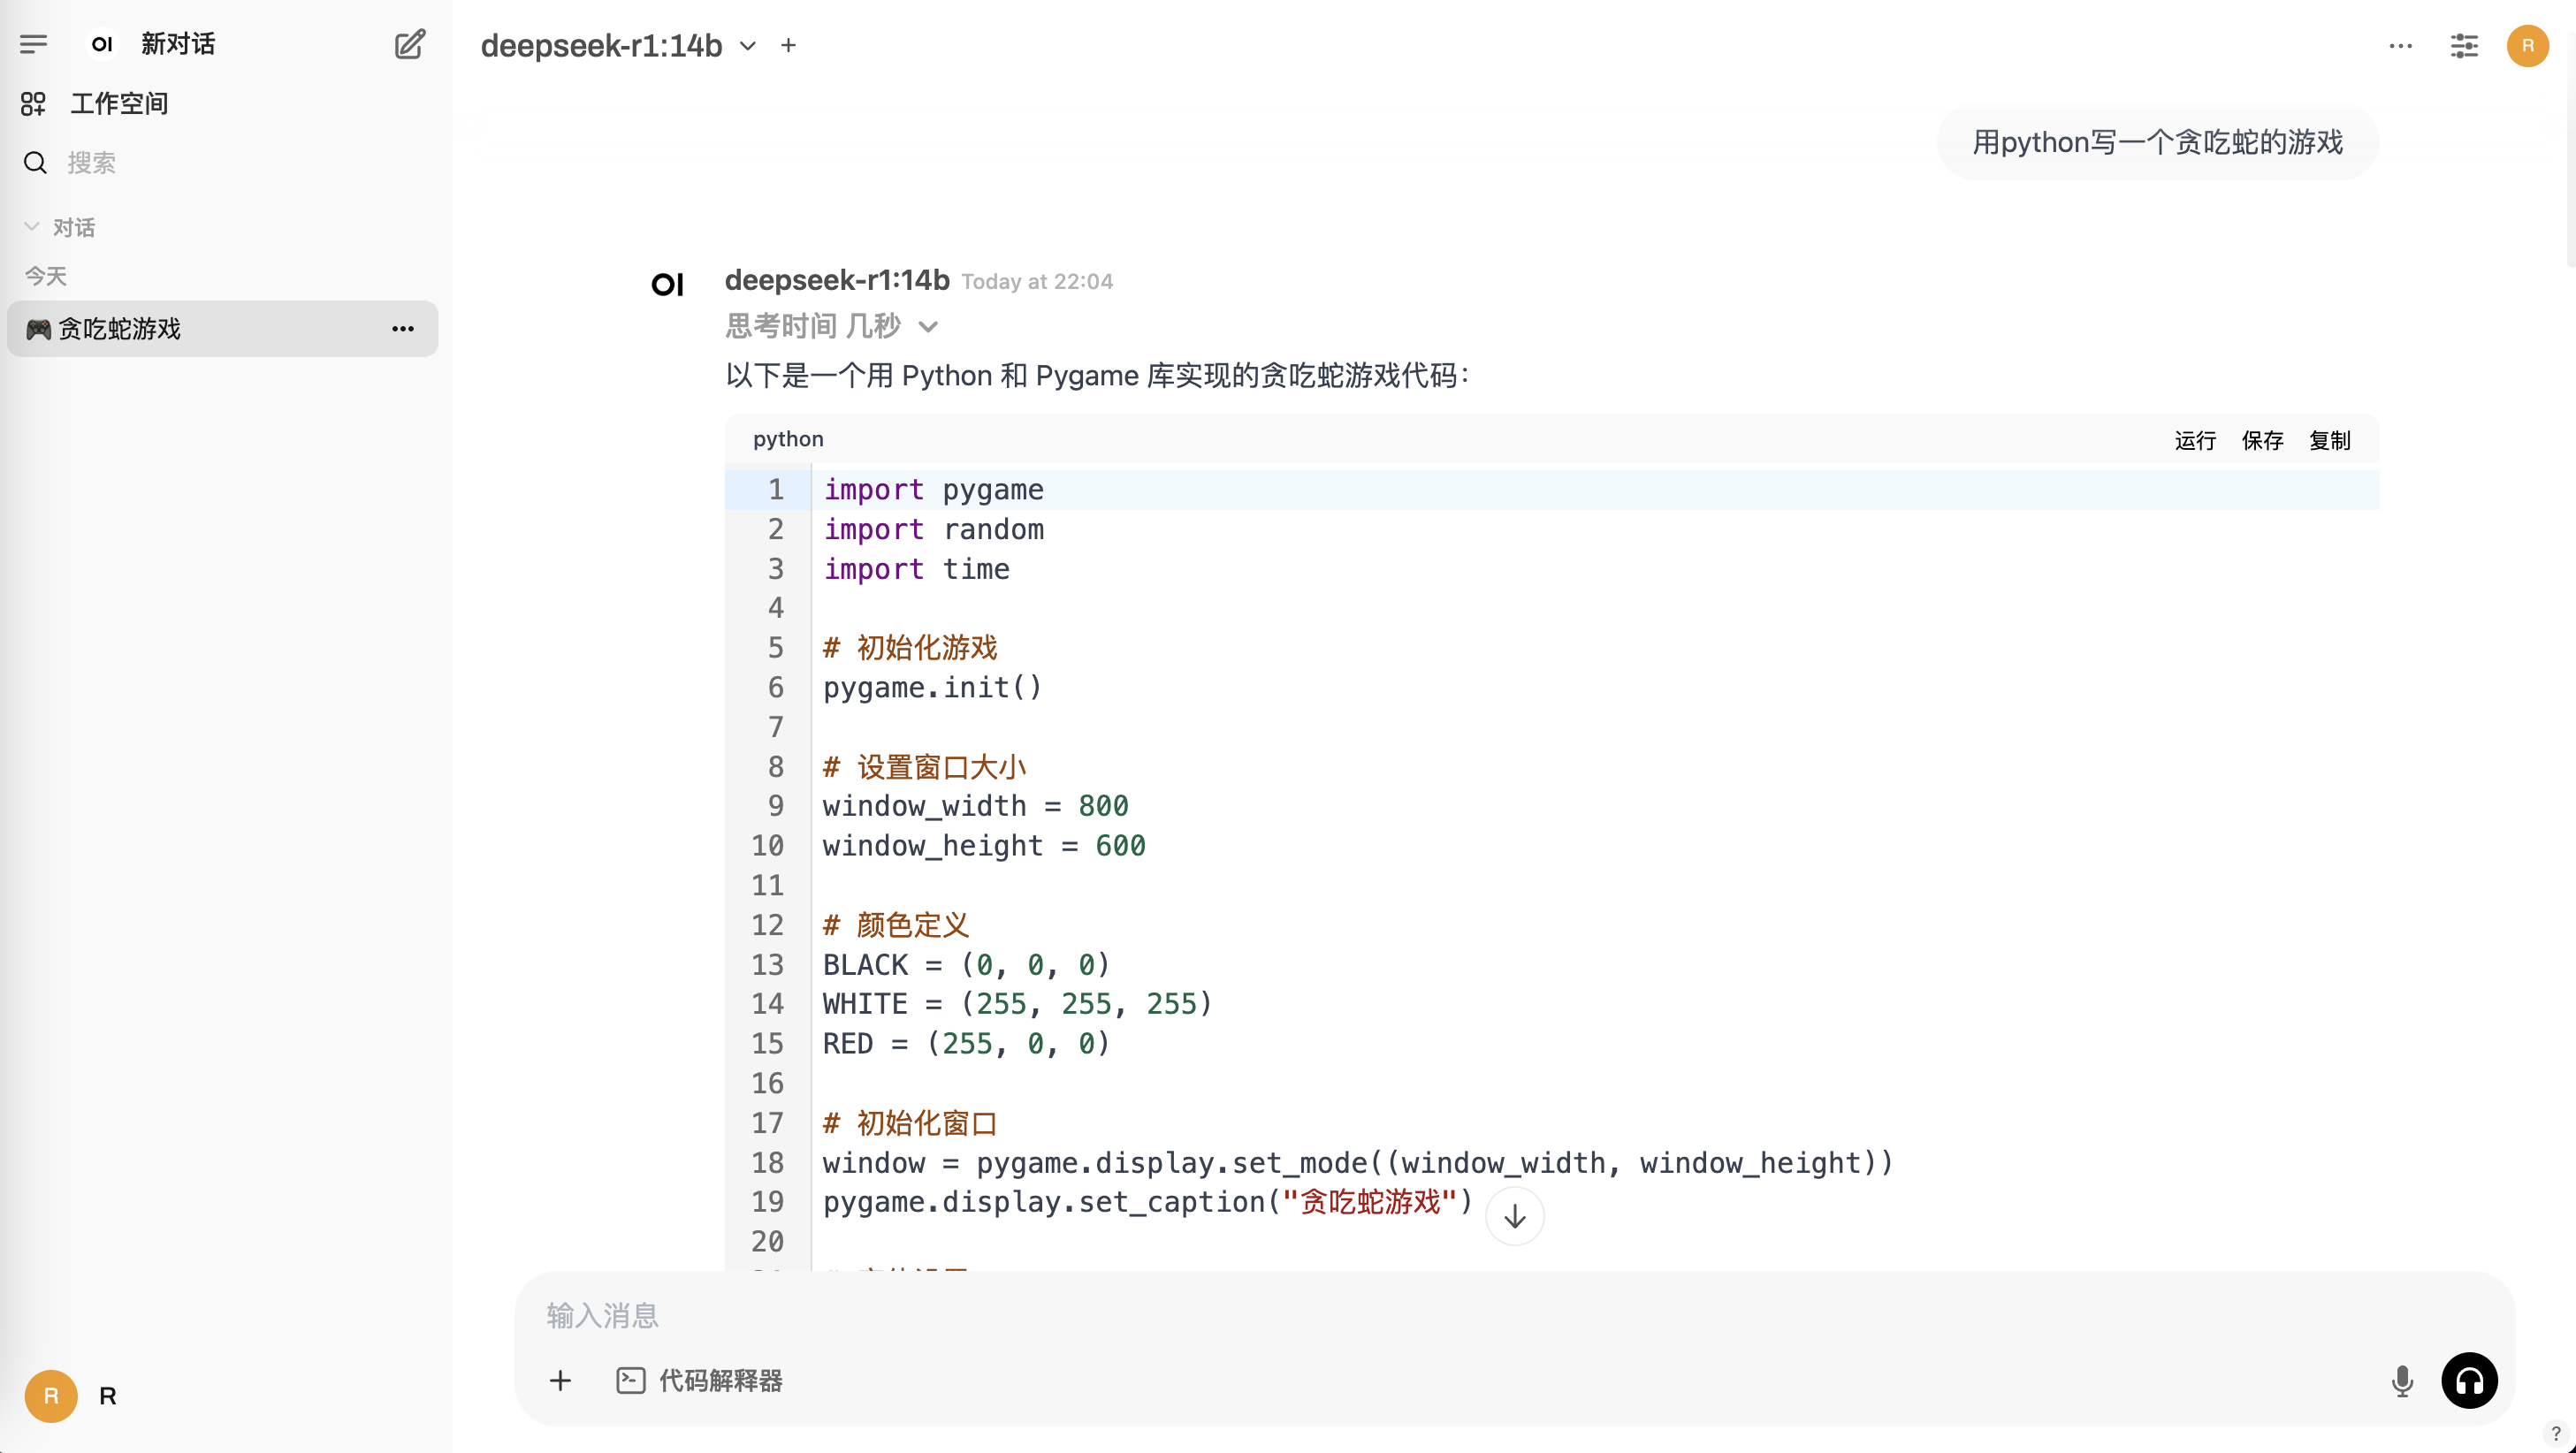This screenshot has width=2576, height=1453.
Task: Click 复制 to copy the code
Action: [x=2329, y=440]
